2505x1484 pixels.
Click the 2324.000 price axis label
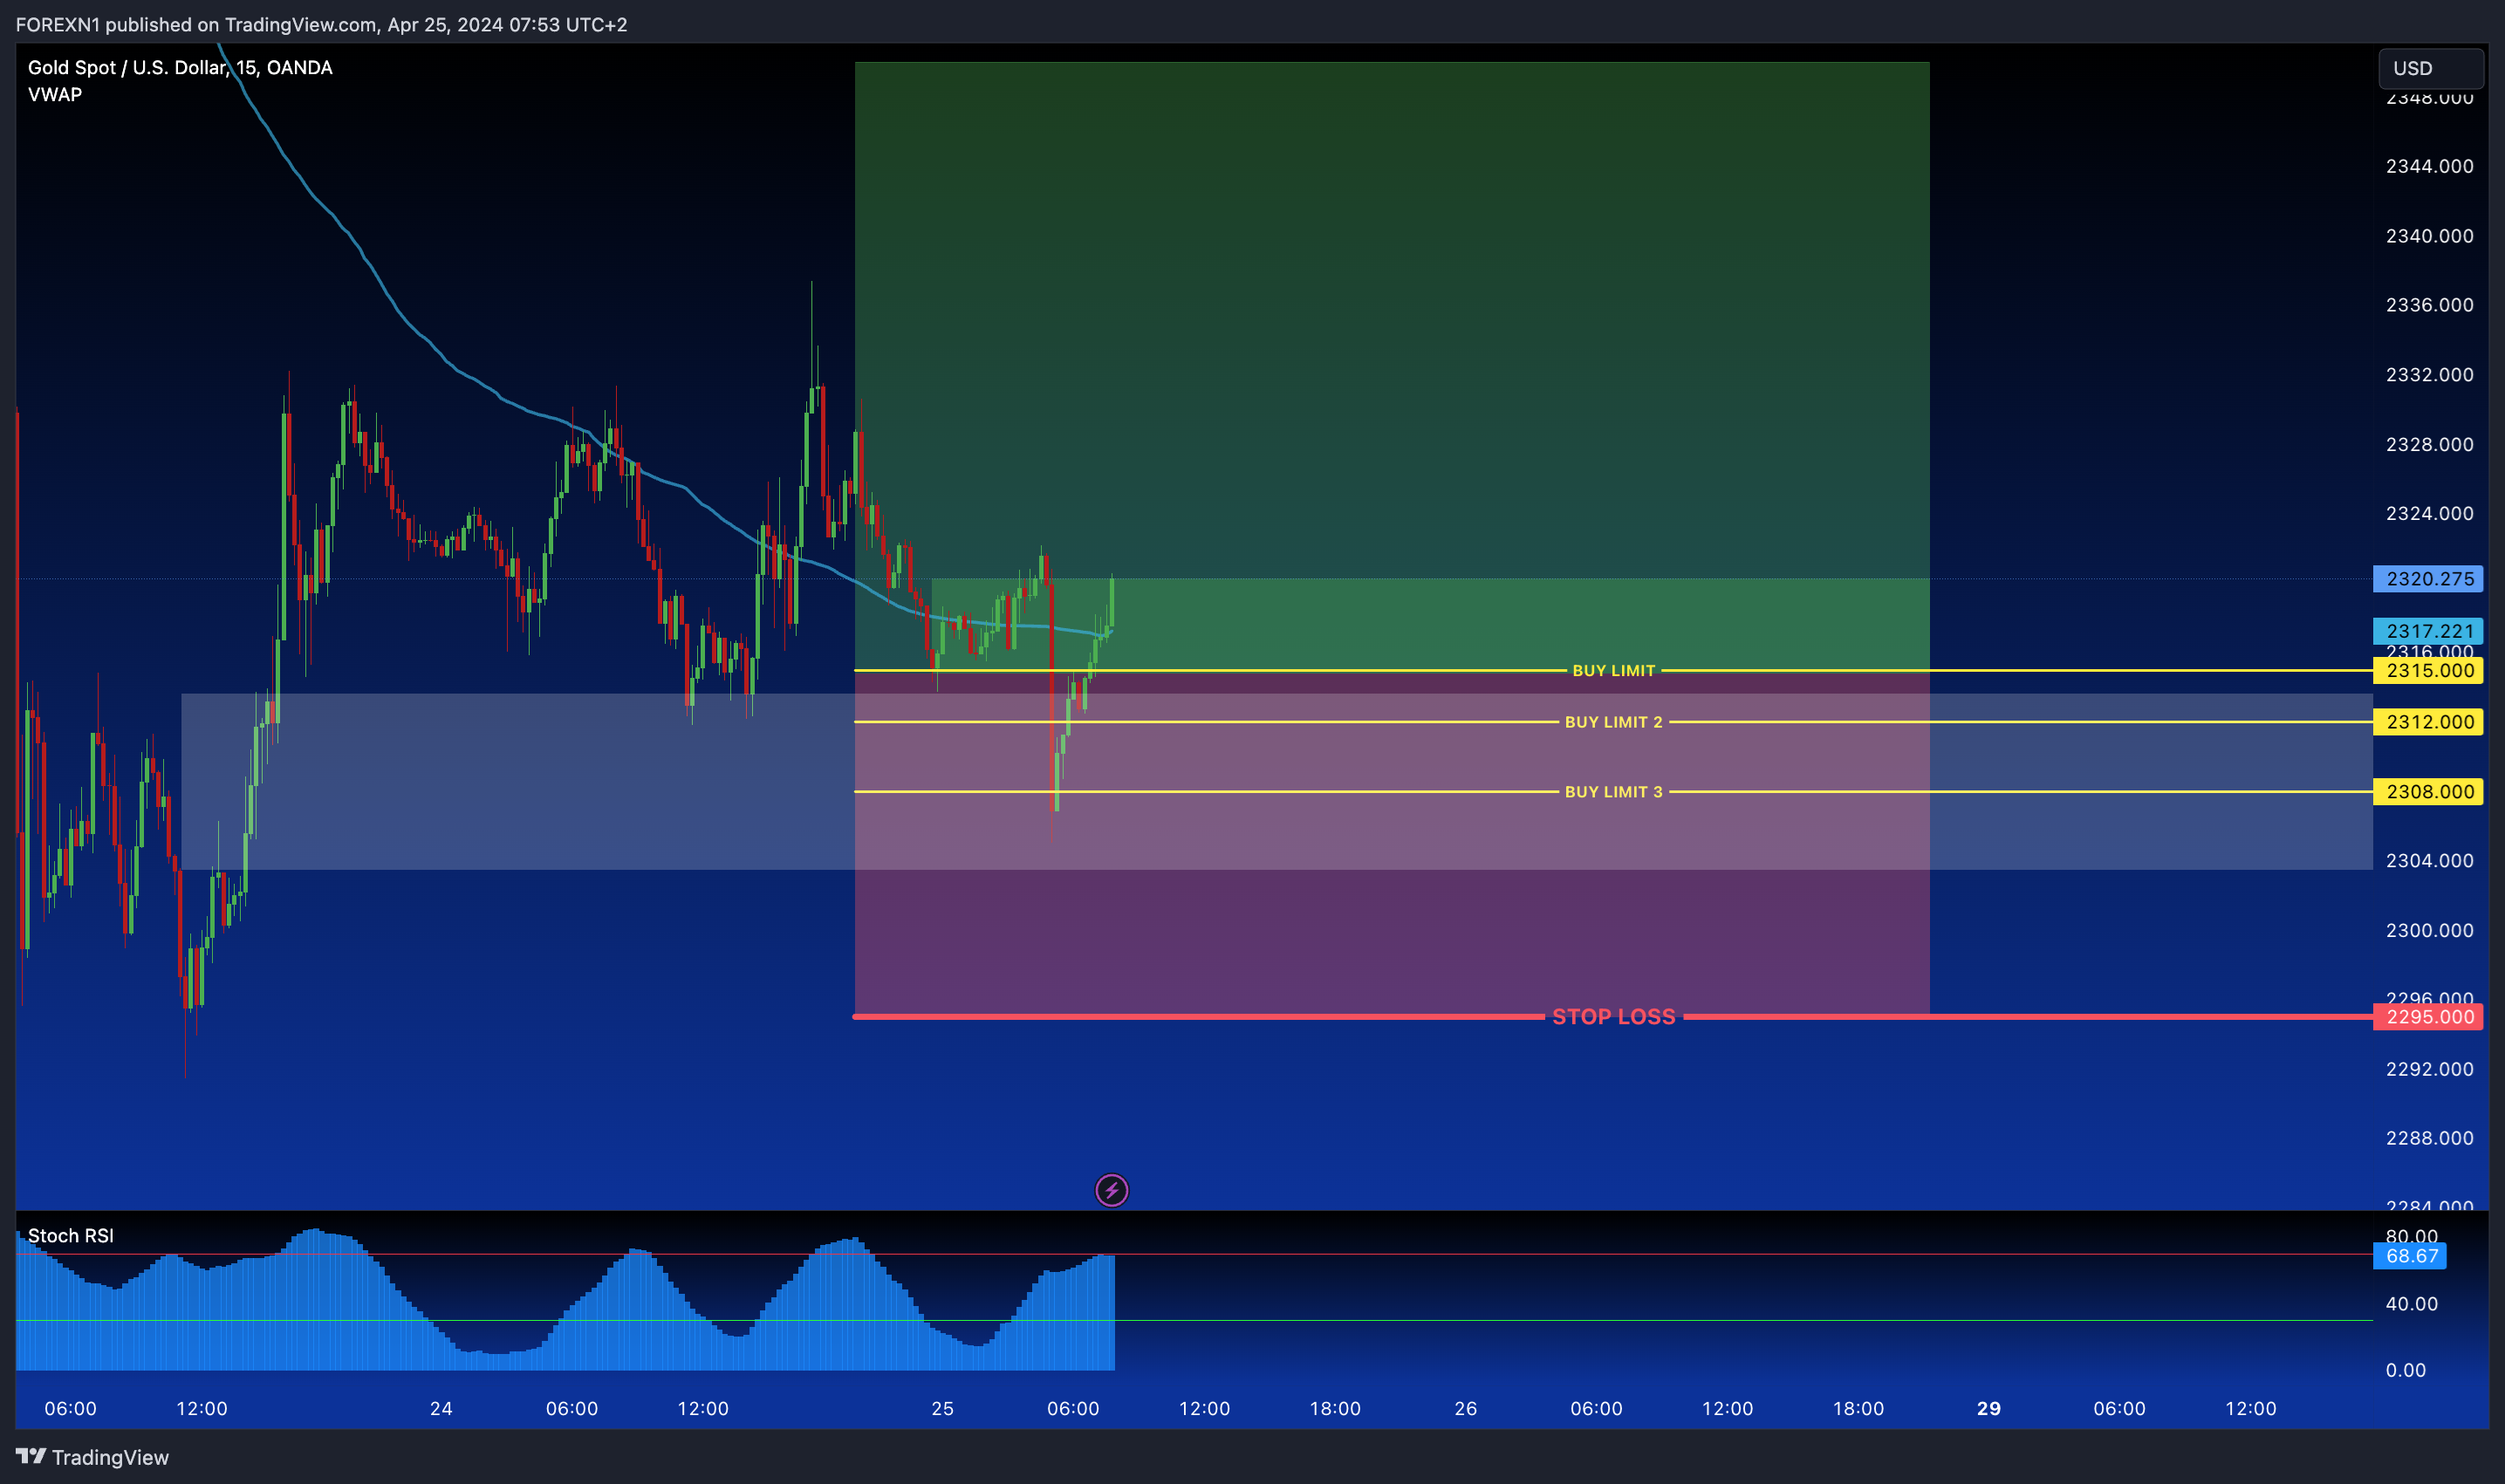pyautogui.click(x=2429, y=513)
